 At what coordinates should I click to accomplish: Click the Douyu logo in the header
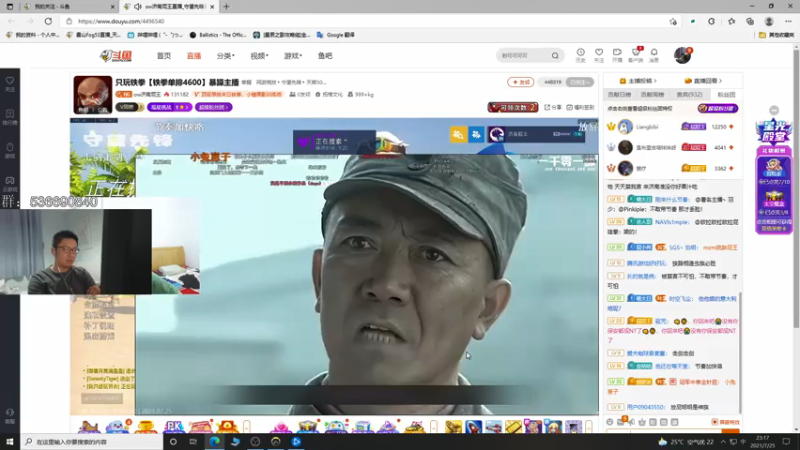click(116, 56)
